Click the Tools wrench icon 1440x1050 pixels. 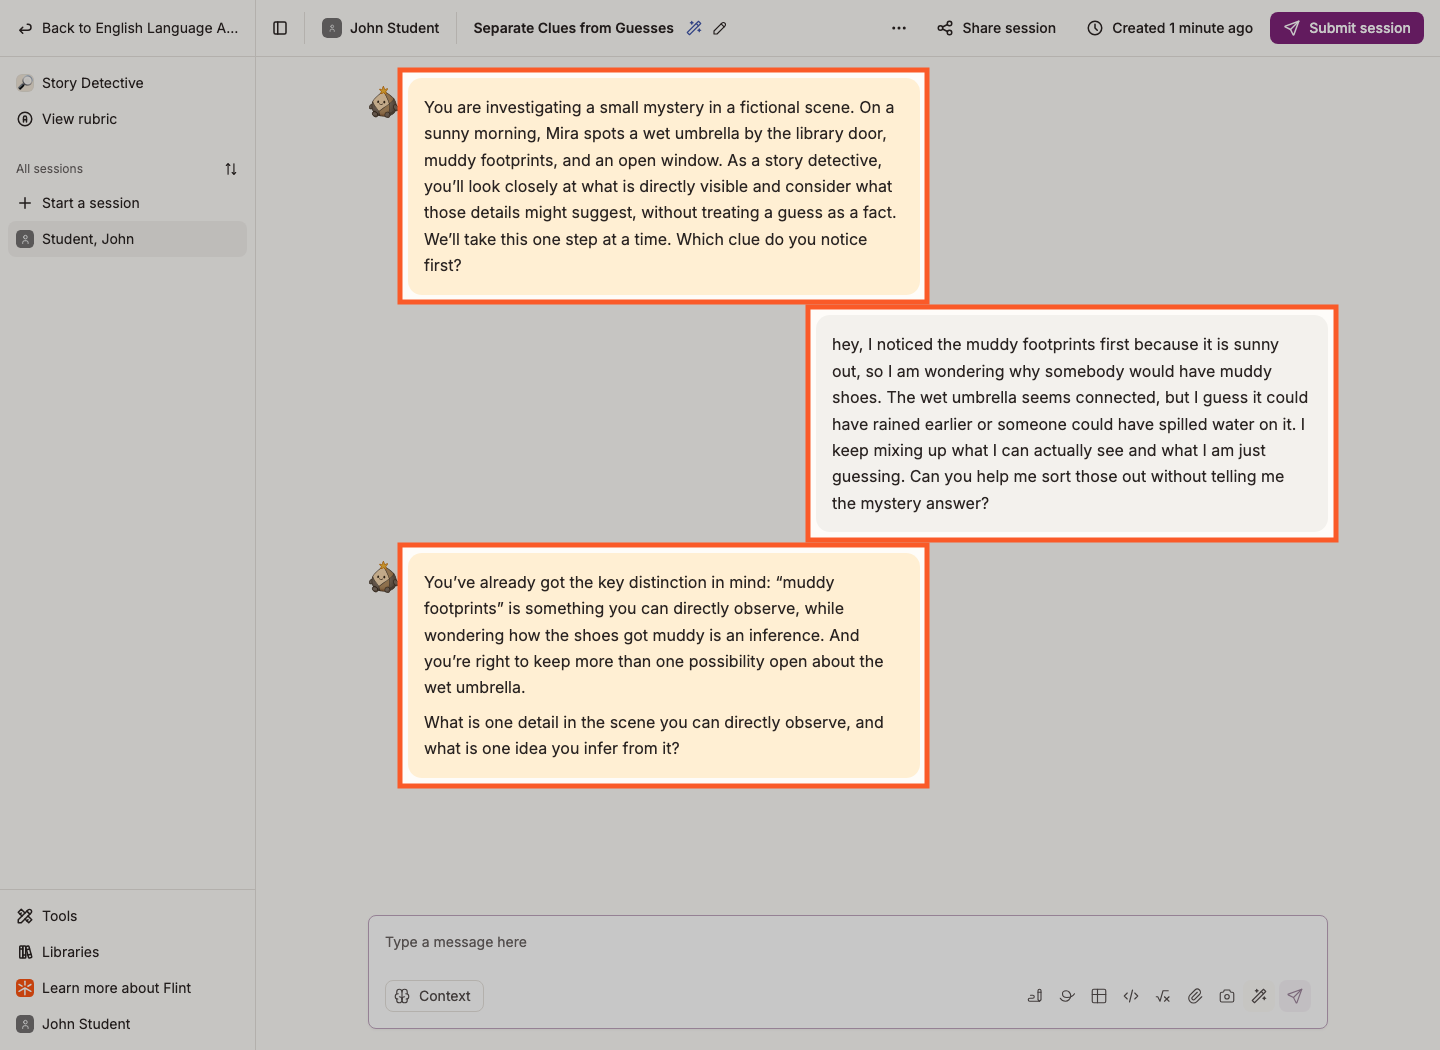point(25,916)
